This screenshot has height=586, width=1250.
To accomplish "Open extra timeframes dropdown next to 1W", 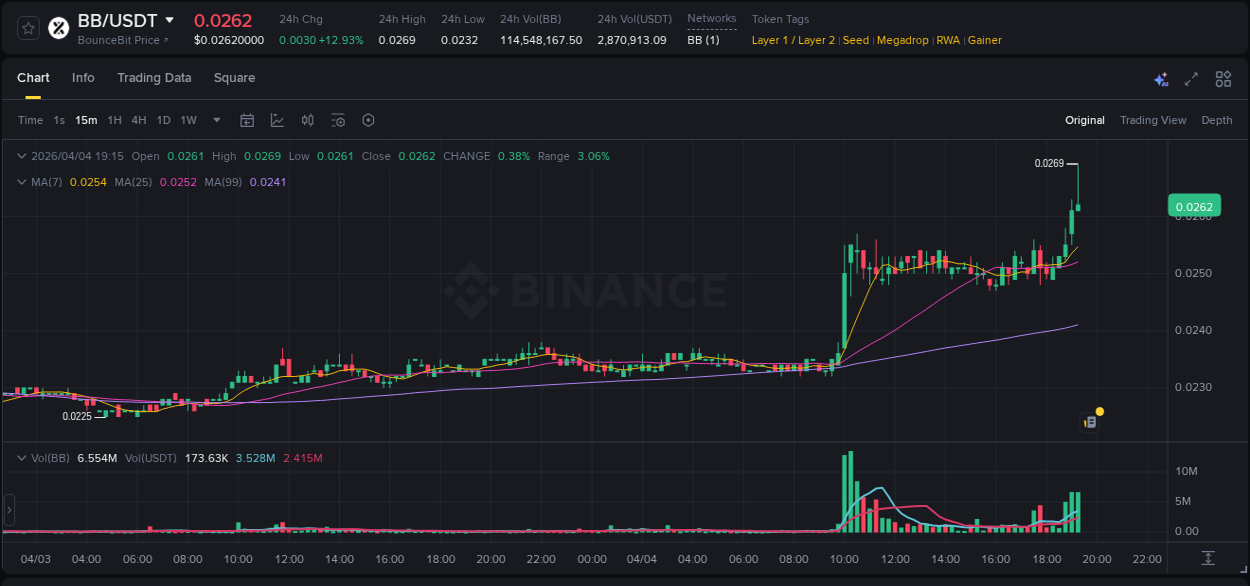I will [215, 120].
